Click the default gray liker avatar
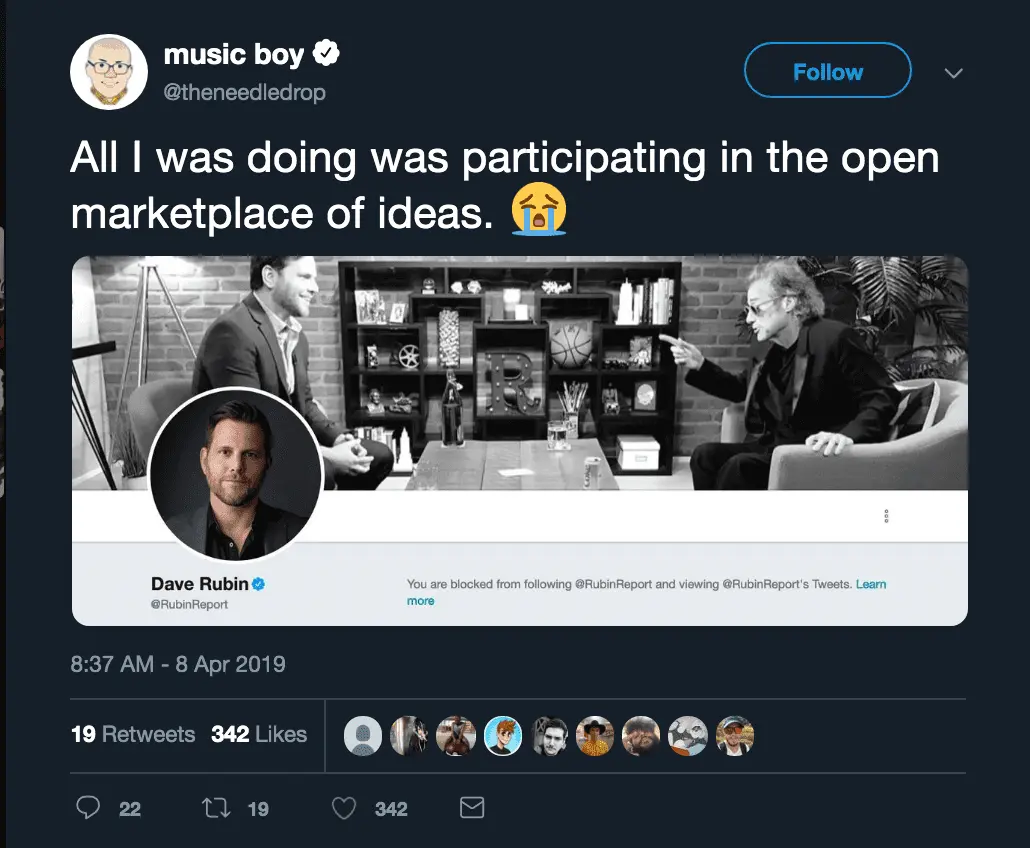Viewport: 1030px width, 848px height. tap(362, 735)
